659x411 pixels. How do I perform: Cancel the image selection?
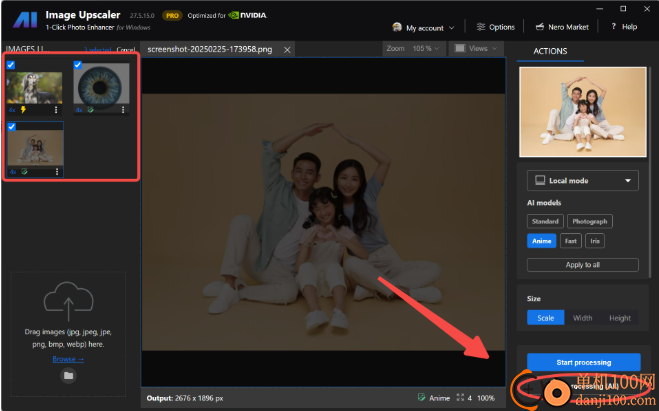(x=126, y=50)
